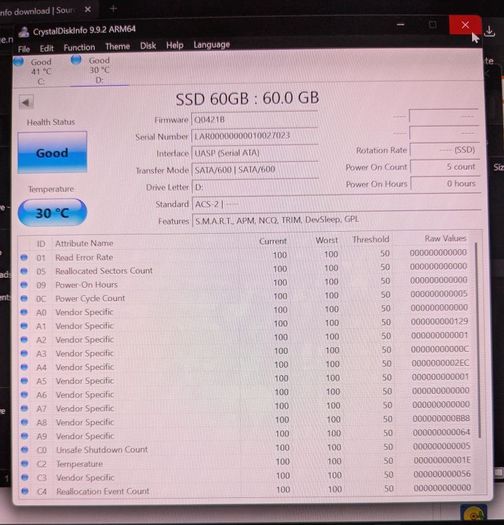Click the Attribute Name column header
The image size is (504, 525).
click(x=84, y=243)
